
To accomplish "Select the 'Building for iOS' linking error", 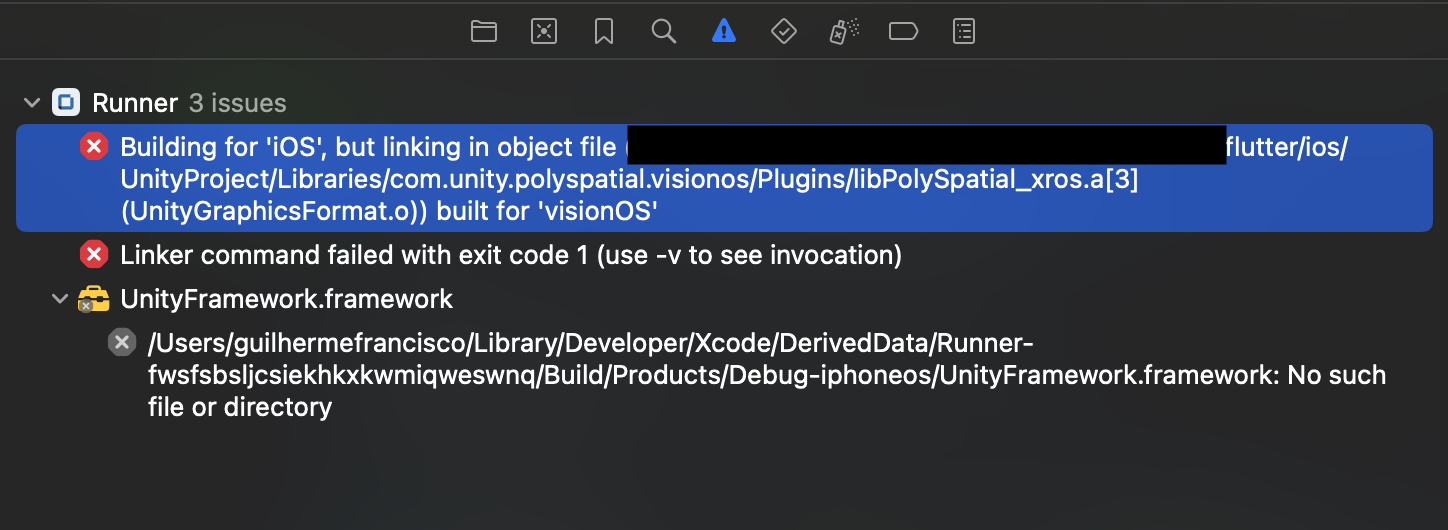I will (x=724, y=178).
